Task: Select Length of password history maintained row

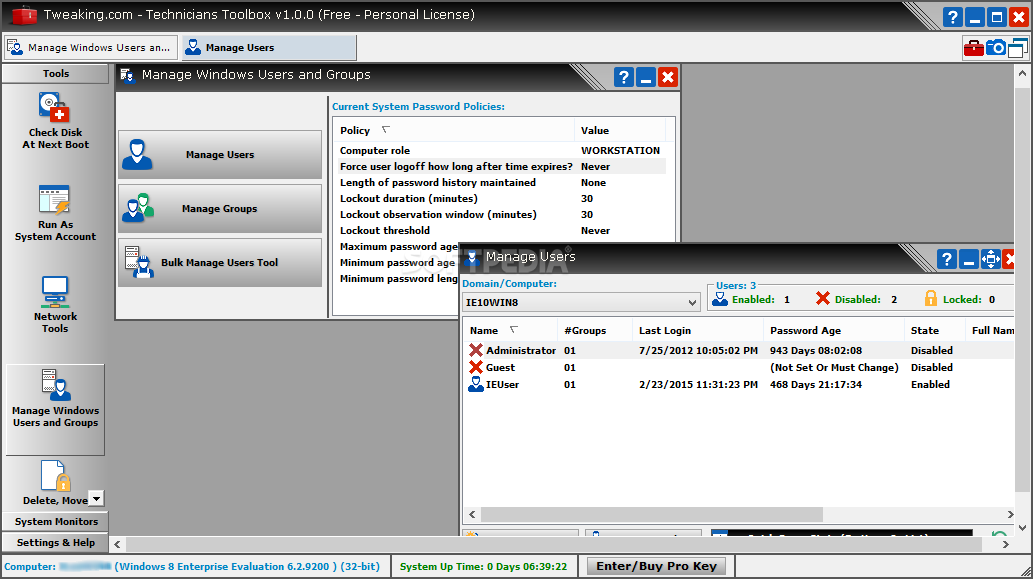Action: pyautogui.click(x=501, y=182)
